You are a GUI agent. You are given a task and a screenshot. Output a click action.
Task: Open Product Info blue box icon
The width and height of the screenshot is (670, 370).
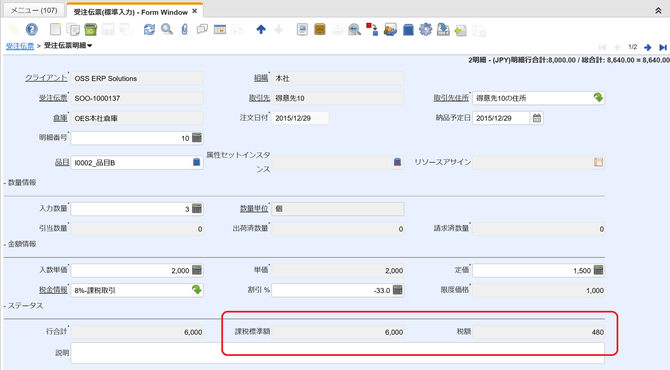408,29
